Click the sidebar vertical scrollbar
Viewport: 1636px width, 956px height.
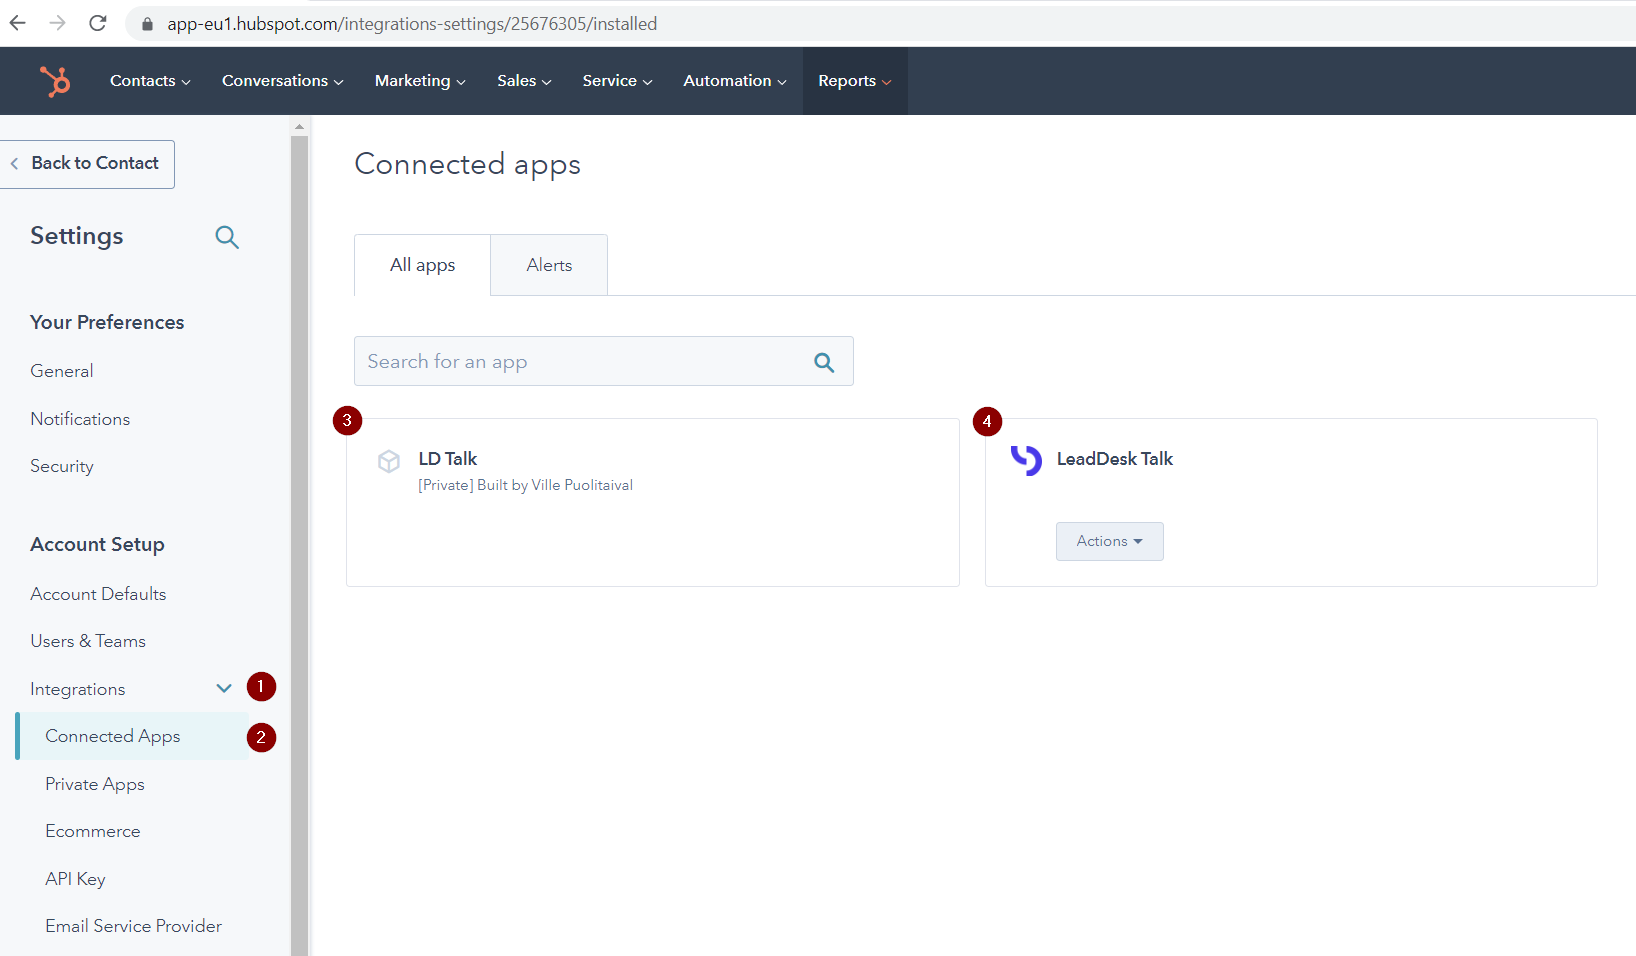[x=299, y=545]
